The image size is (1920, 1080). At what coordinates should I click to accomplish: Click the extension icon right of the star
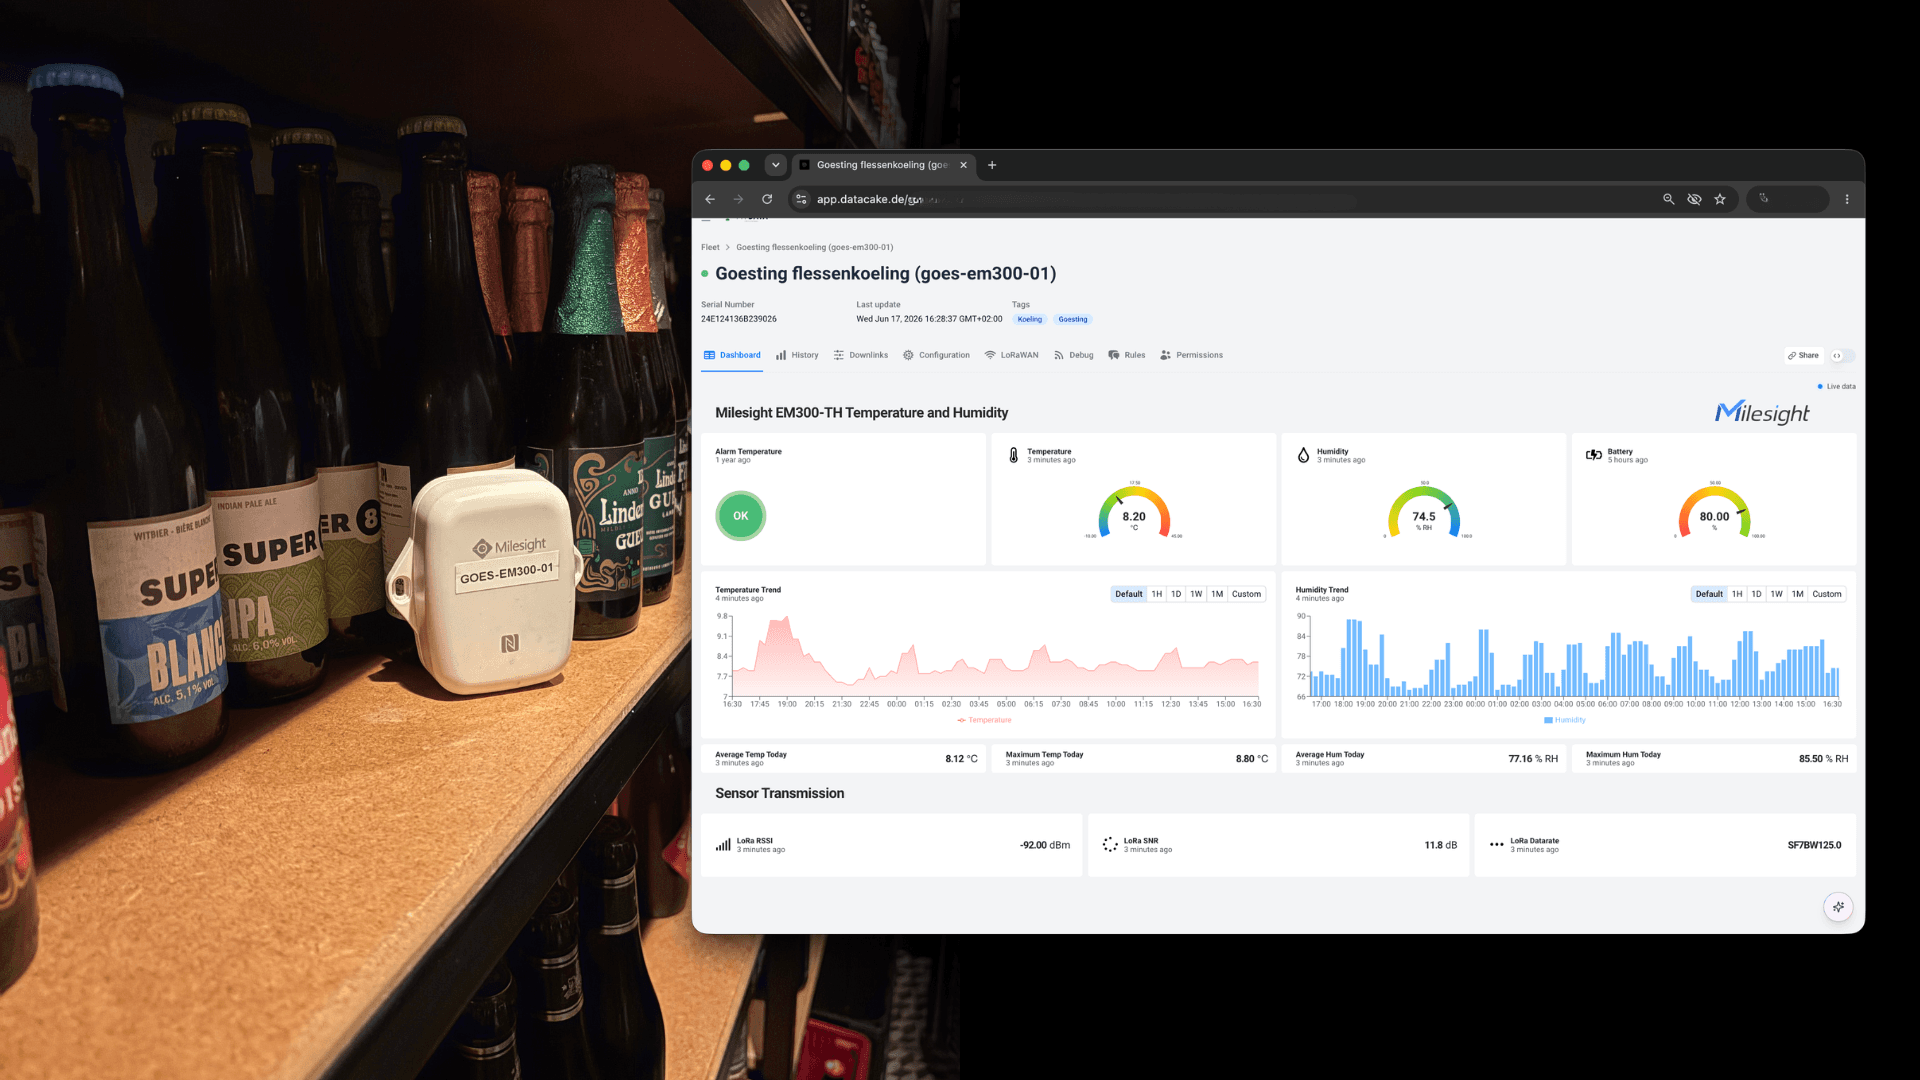pos(1764,199)
